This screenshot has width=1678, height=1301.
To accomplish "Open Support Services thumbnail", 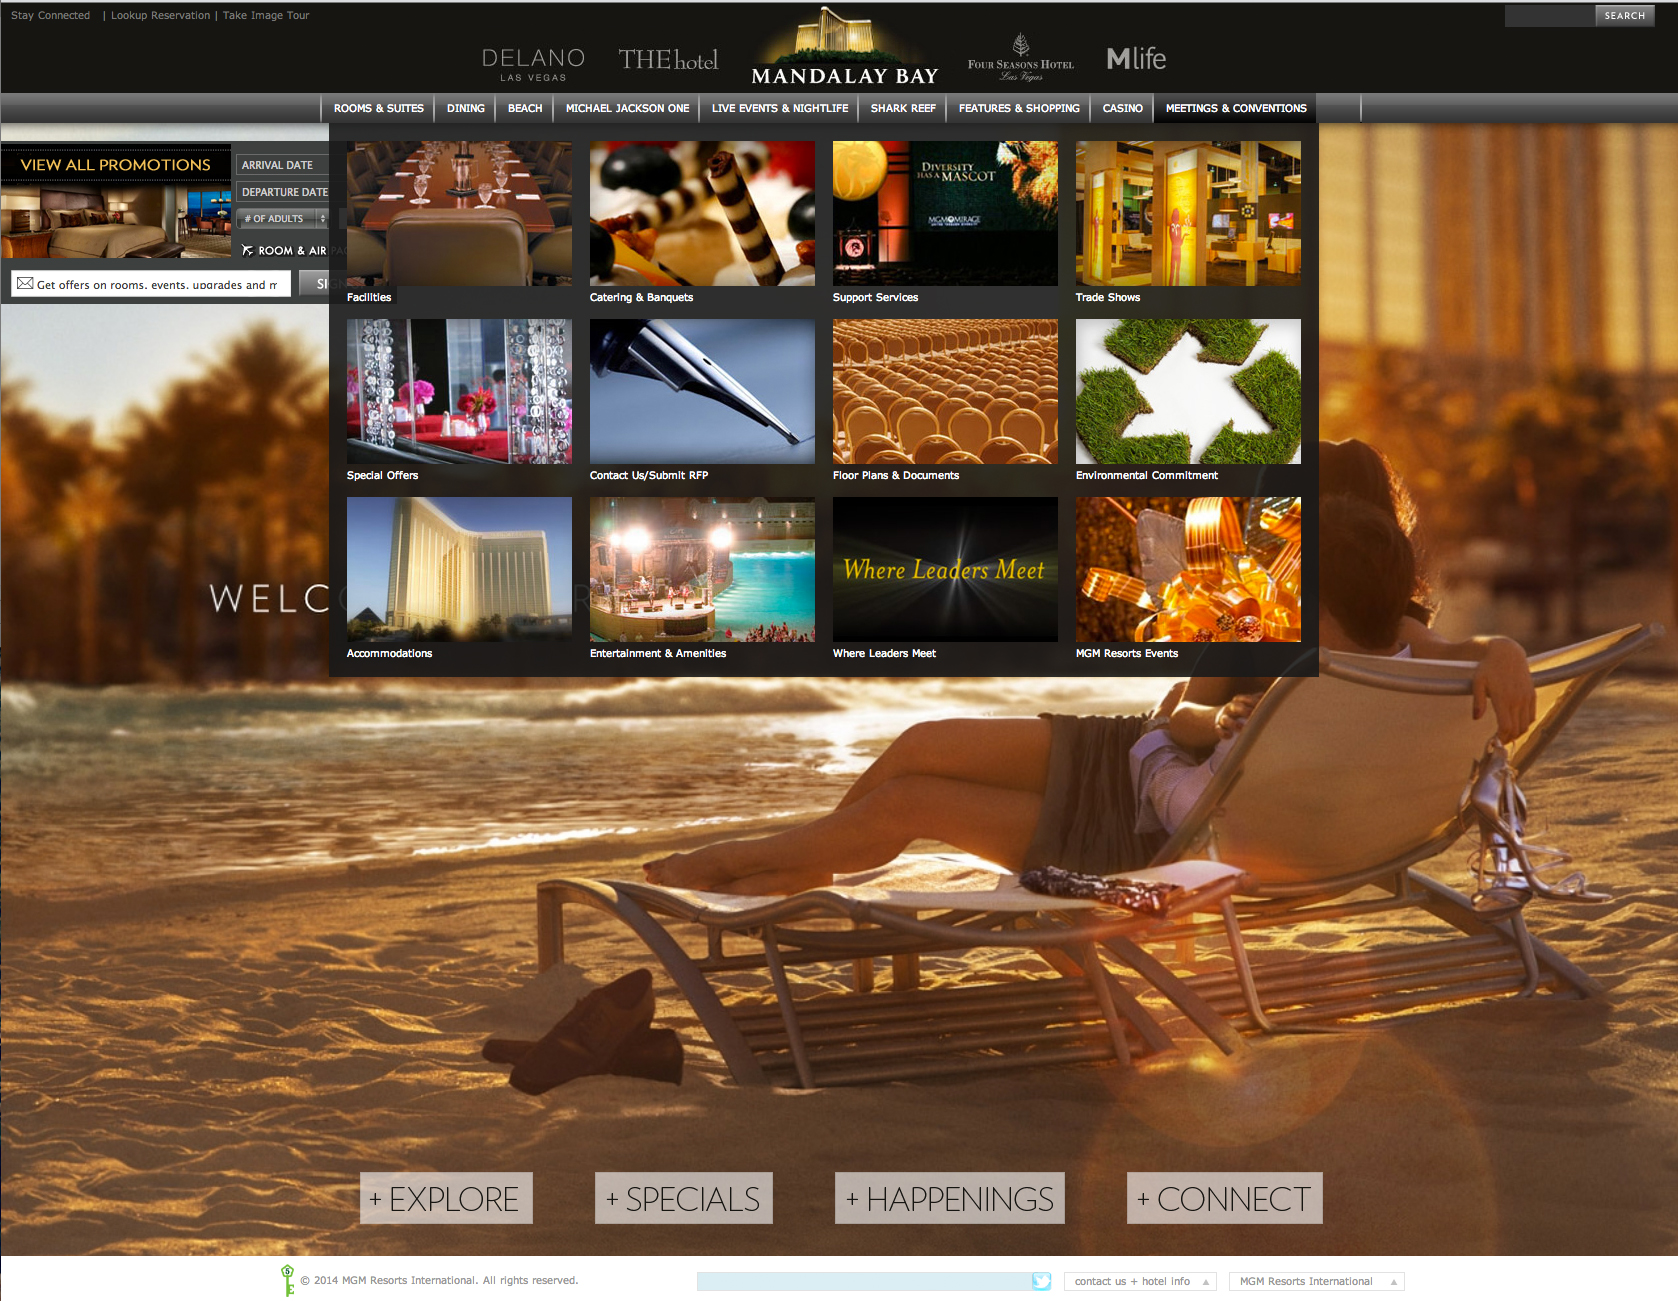I will click(945, 213).
